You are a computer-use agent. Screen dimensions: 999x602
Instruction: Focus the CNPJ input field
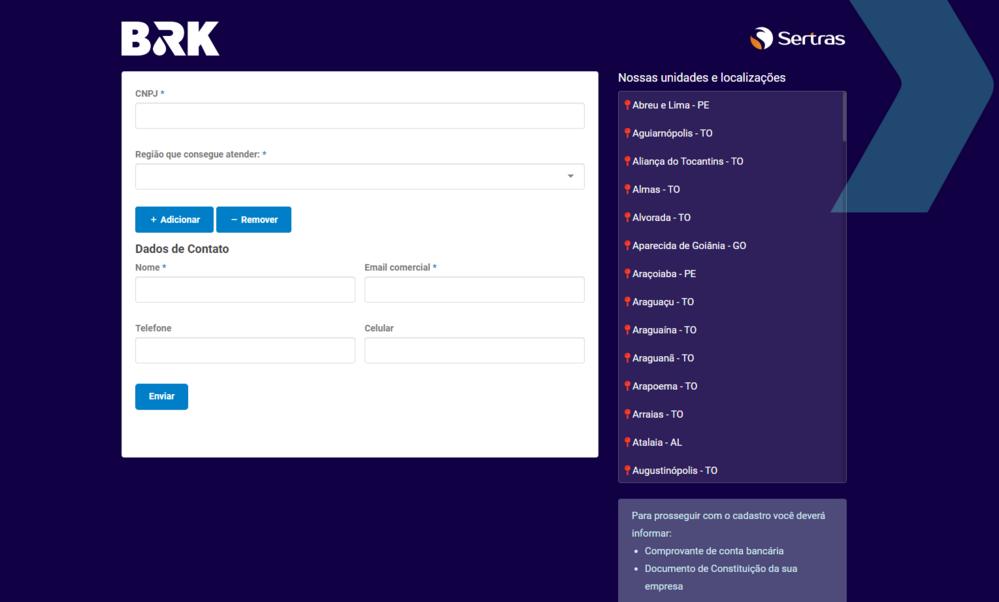359,116
